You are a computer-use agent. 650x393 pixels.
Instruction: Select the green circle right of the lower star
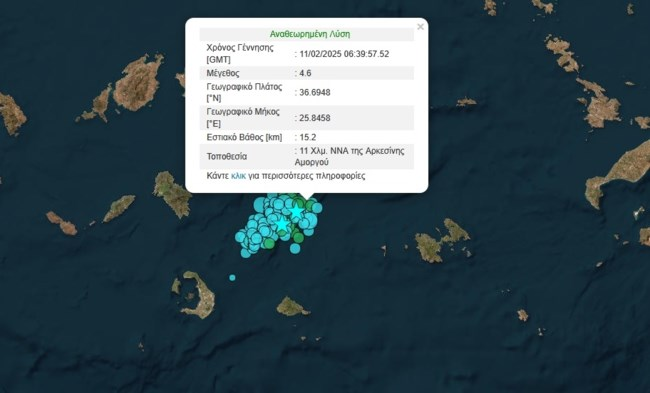point(298,238)
